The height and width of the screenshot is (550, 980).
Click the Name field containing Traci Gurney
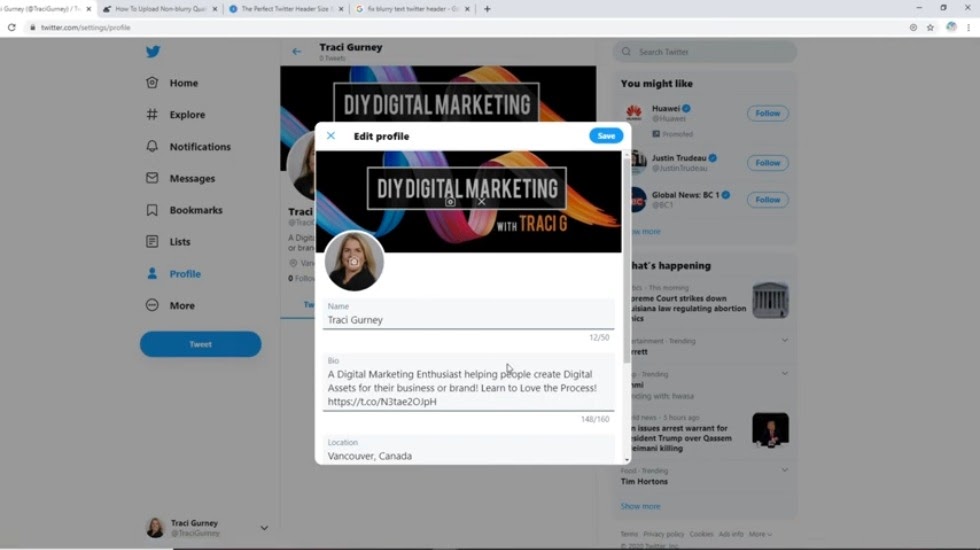pyautogui.click(x=468, y=320)
